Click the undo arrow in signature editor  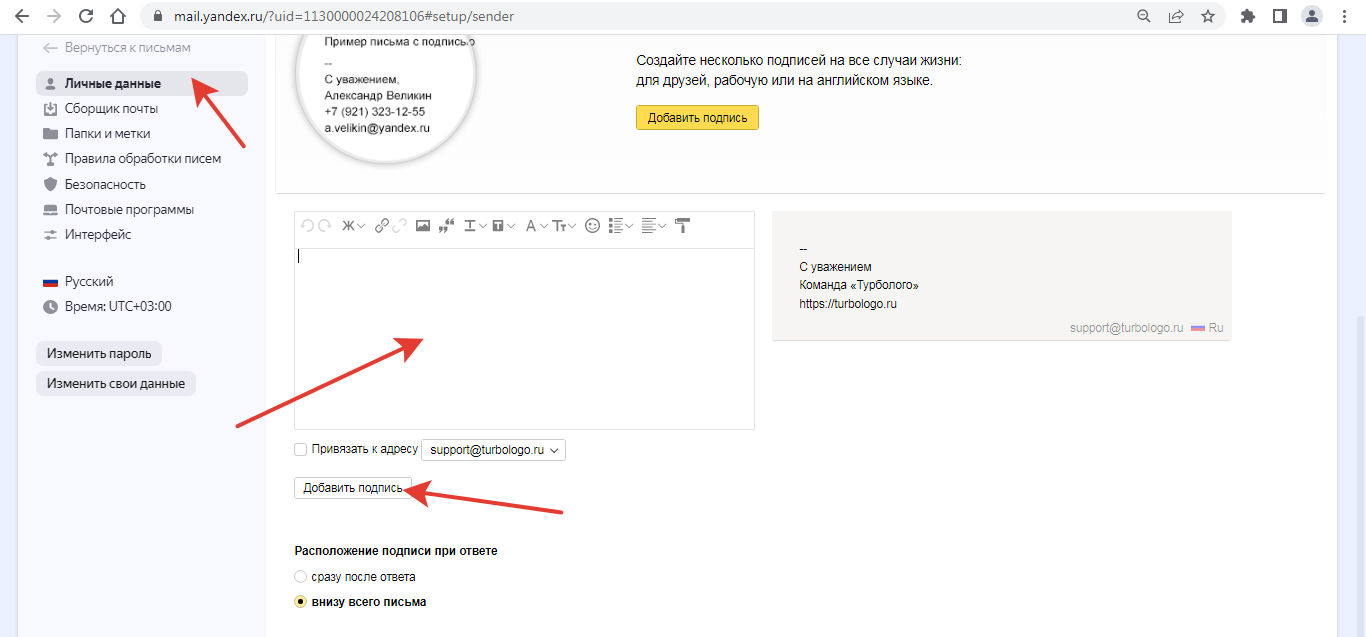click(x=307, y=226)
